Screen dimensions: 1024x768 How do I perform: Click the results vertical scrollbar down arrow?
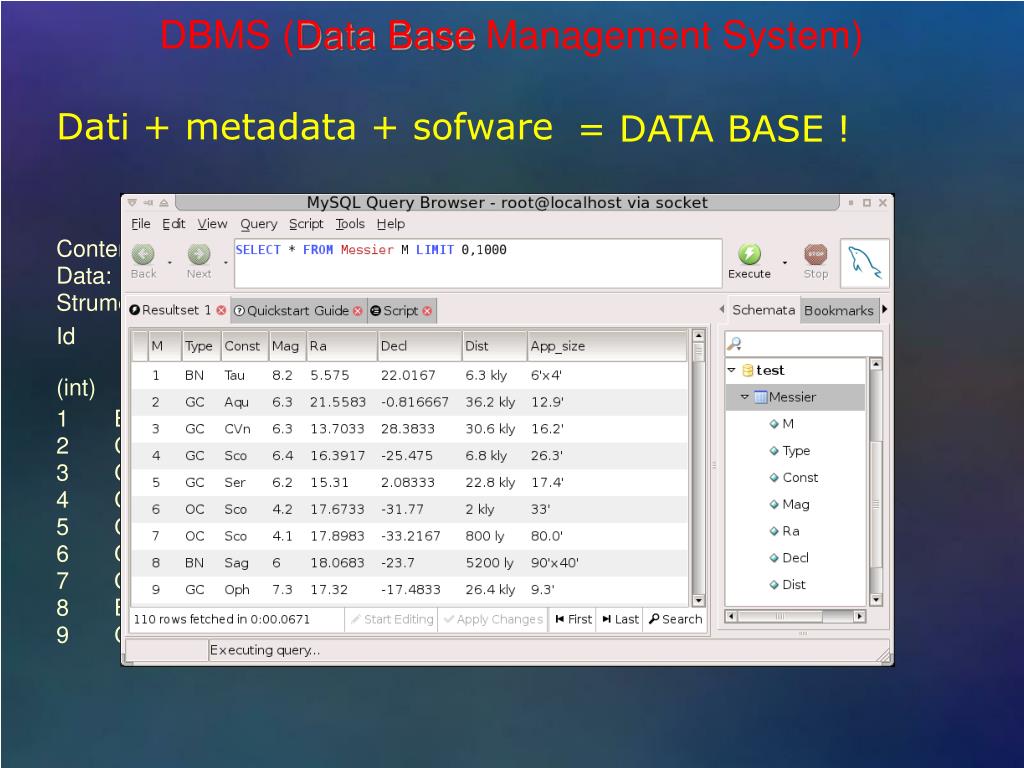(698, 600)
